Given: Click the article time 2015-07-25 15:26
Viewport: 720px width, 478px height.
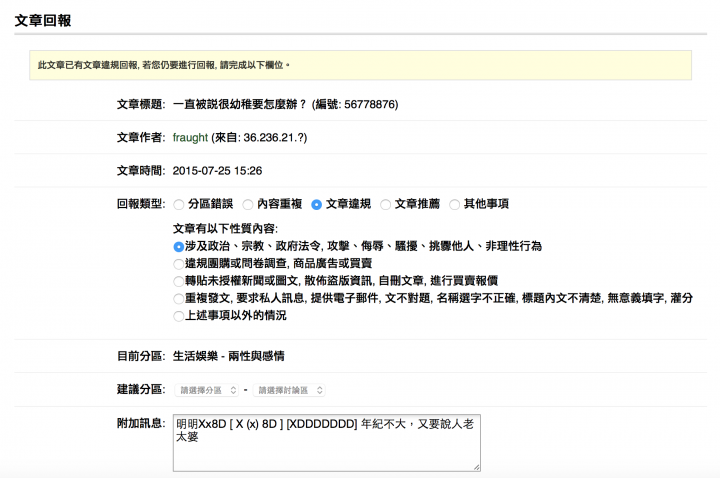Looking at the screenshot, I should (x=217, y=171).
